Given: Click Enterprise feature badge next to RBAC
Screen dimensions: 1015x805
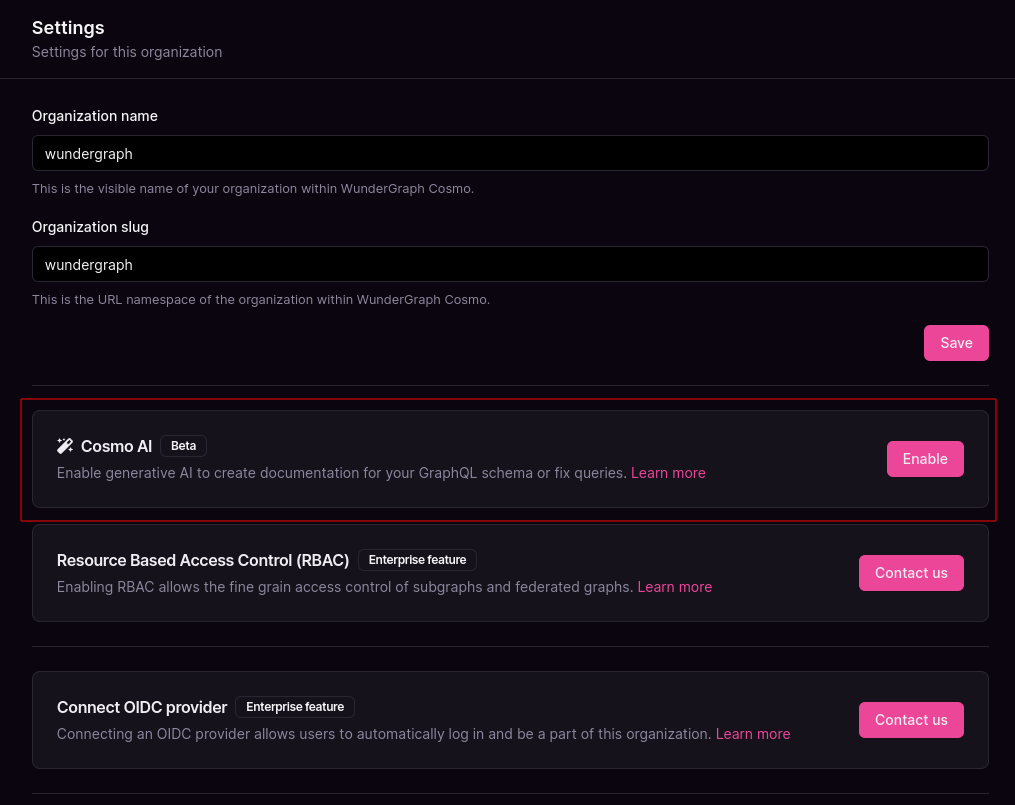Looking at the screenshot, I should coord(418,560).
